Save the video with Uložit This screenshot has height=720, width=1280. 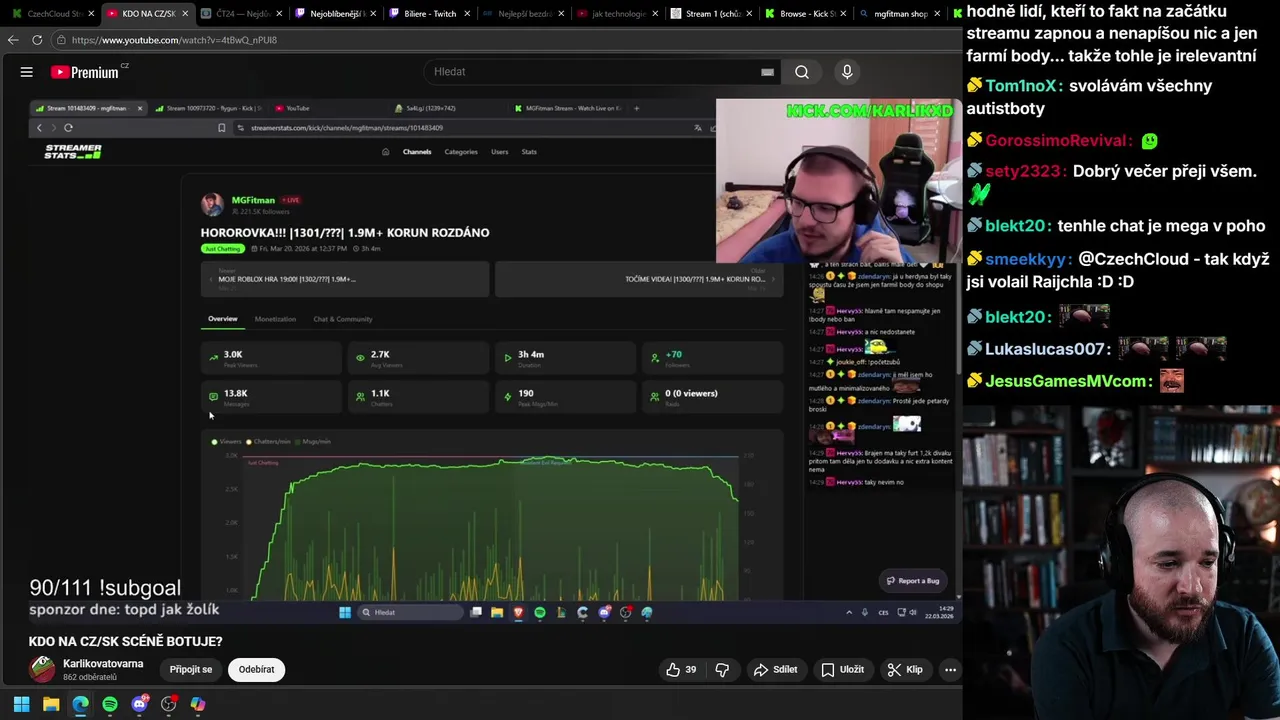coord(842,670)
